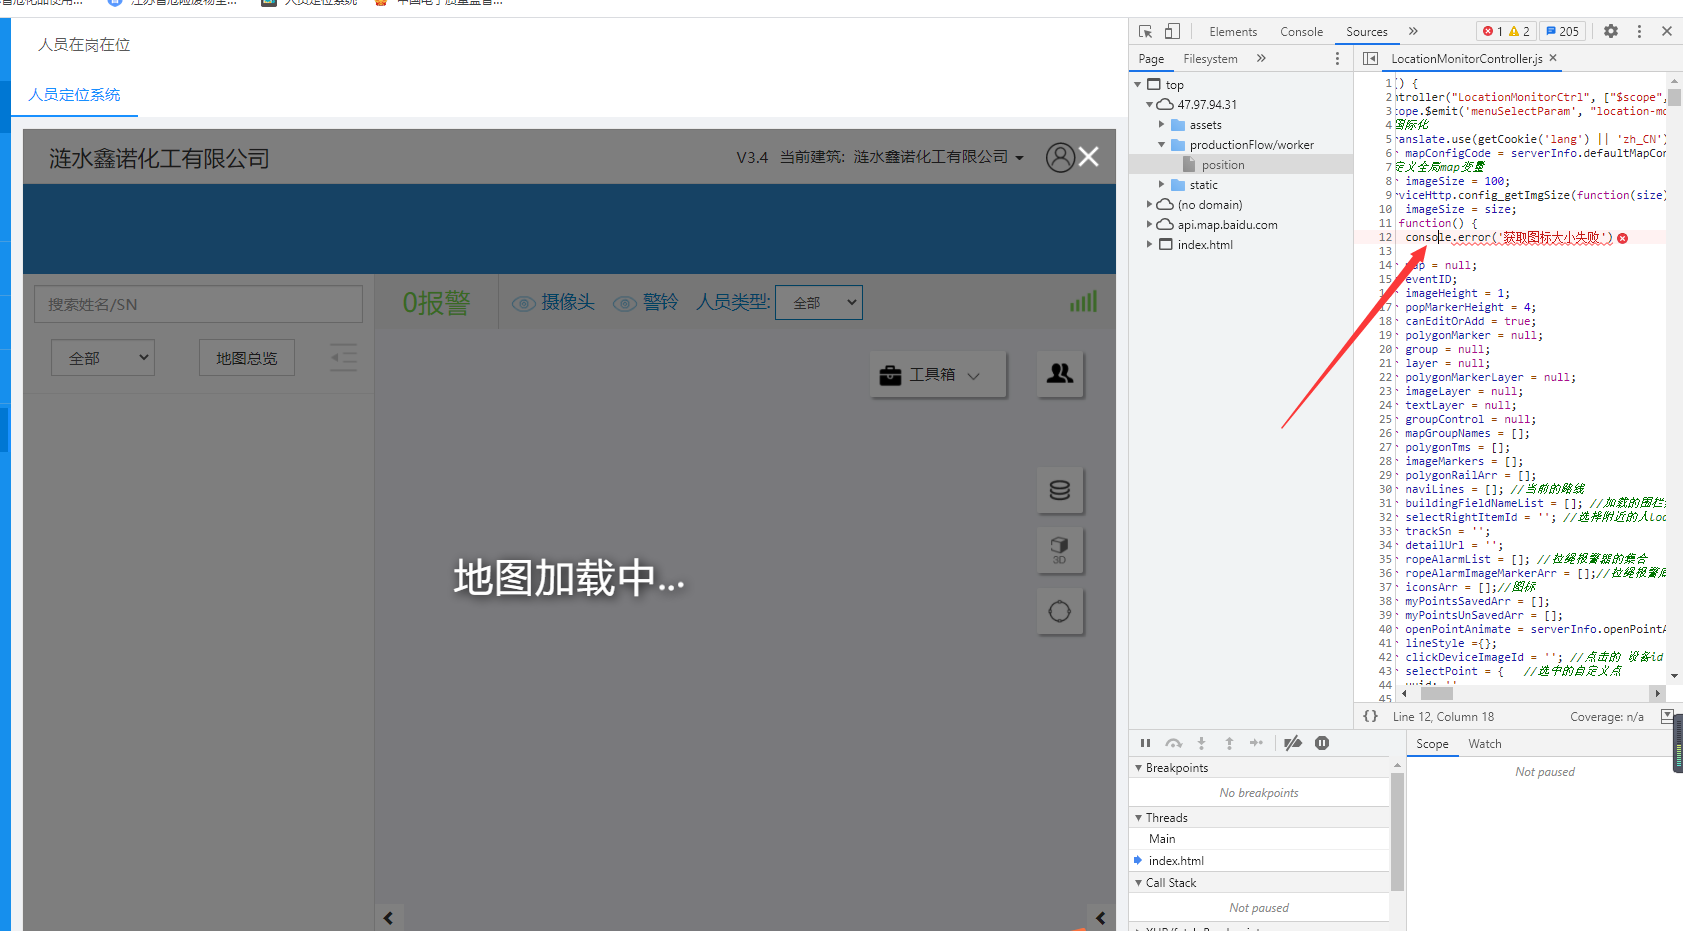
Task: Activate the DevTools inspect element picker
Action: click(1146, 31)
